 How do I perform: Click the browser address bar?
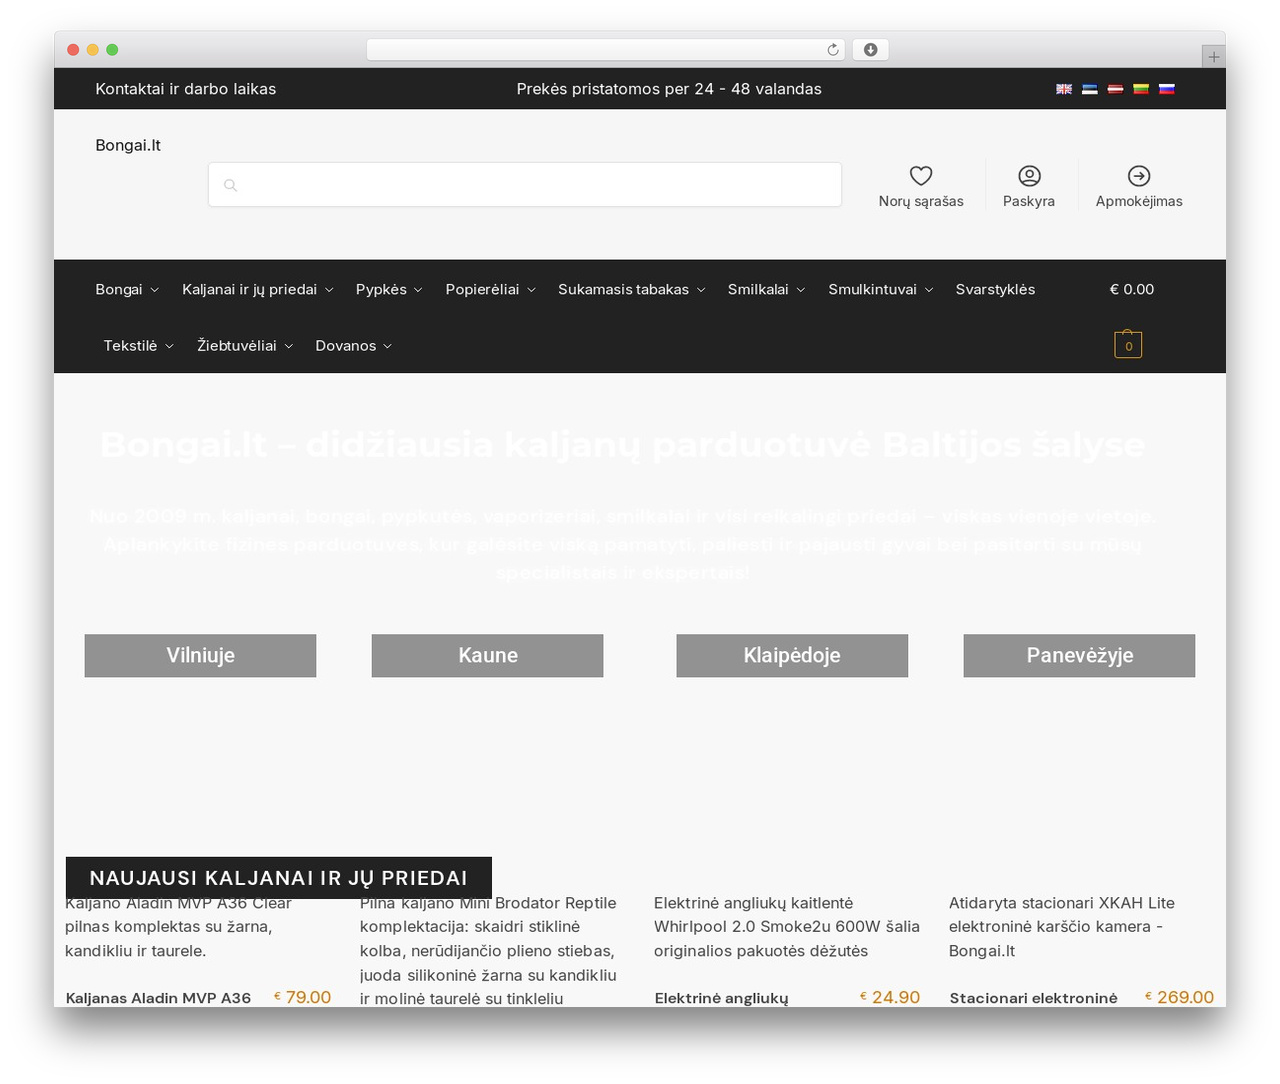606,50
